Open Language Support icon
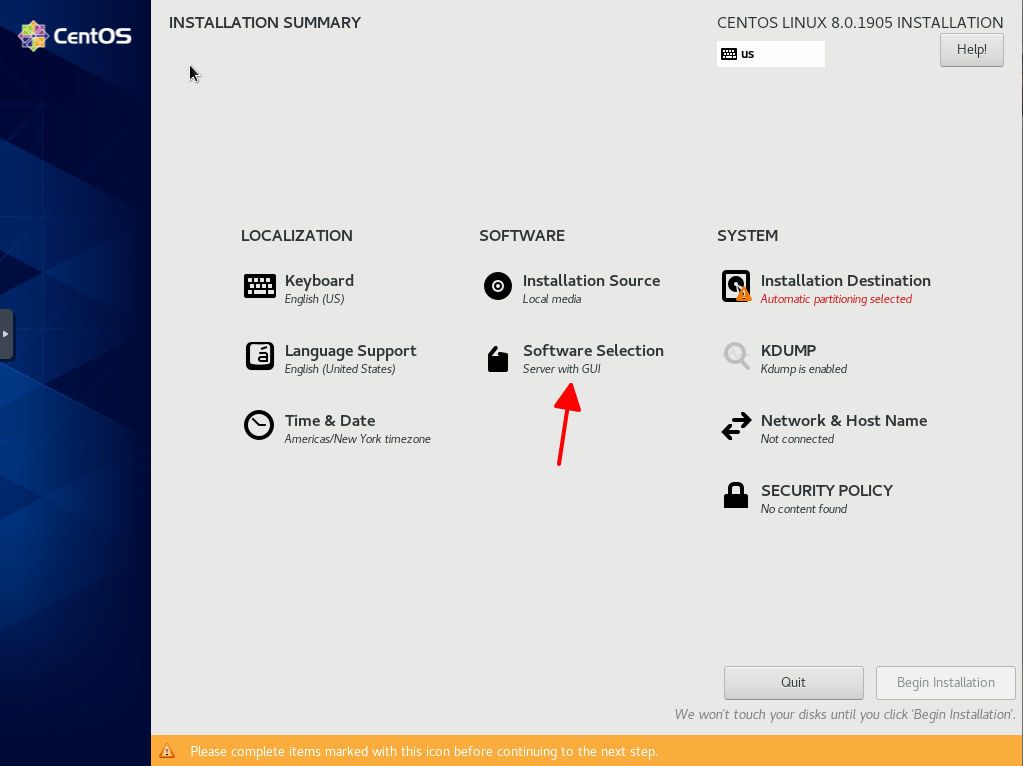Image resolution: width=1023 pixels, height=766 pixels. coord(260,356)
